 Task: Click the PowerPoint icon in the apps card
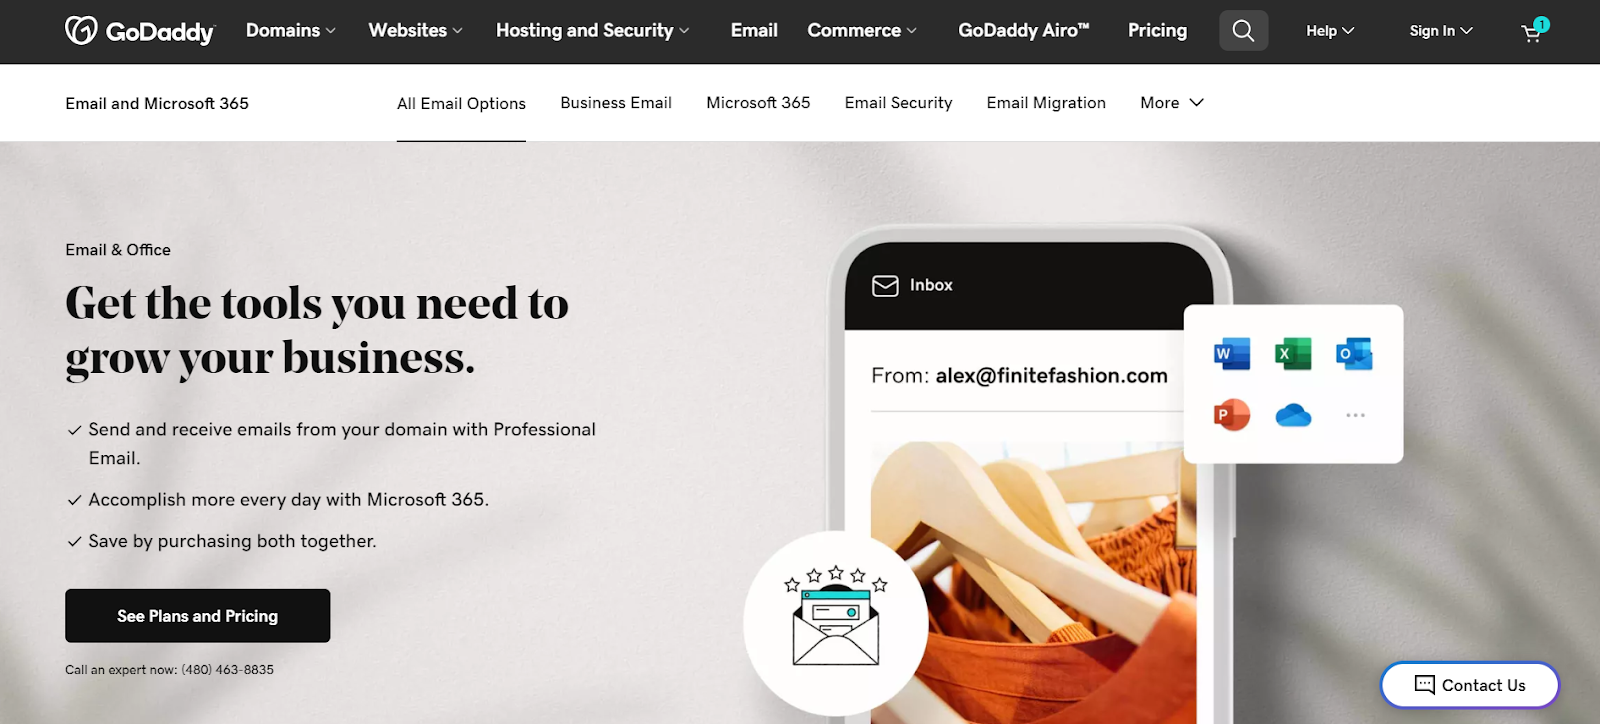1232,414
